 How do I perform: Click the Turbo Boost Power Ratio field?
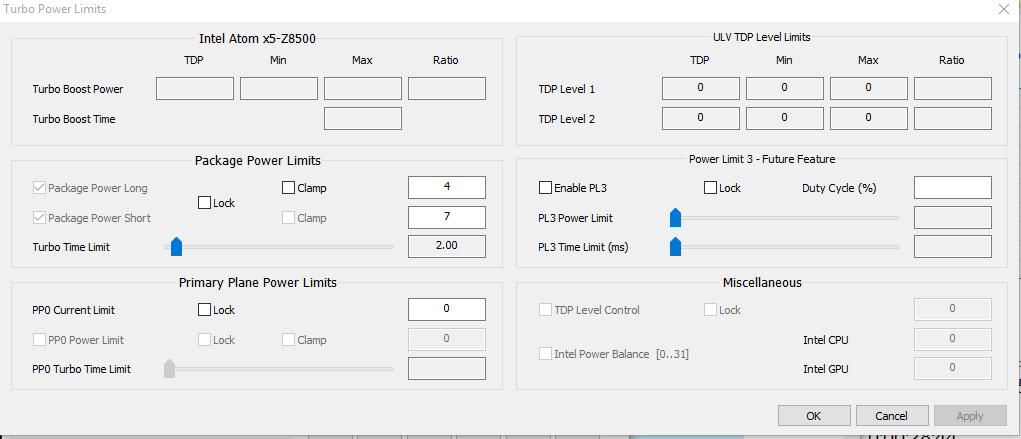click(447, 89)
